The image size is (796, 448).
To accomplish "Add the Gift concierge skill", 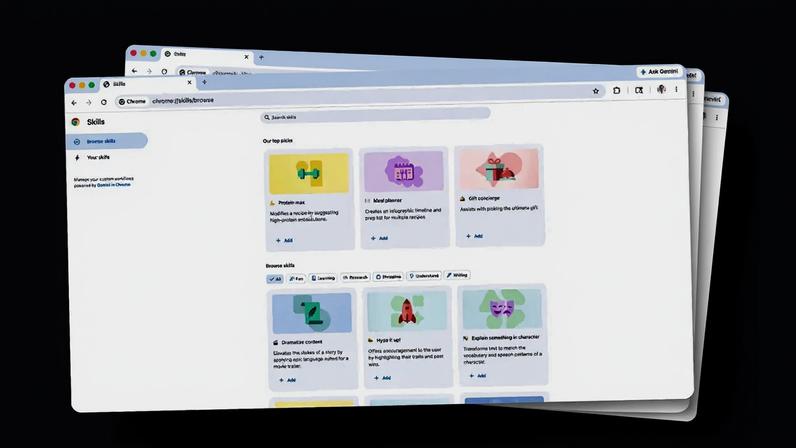I will click(474, 236).
